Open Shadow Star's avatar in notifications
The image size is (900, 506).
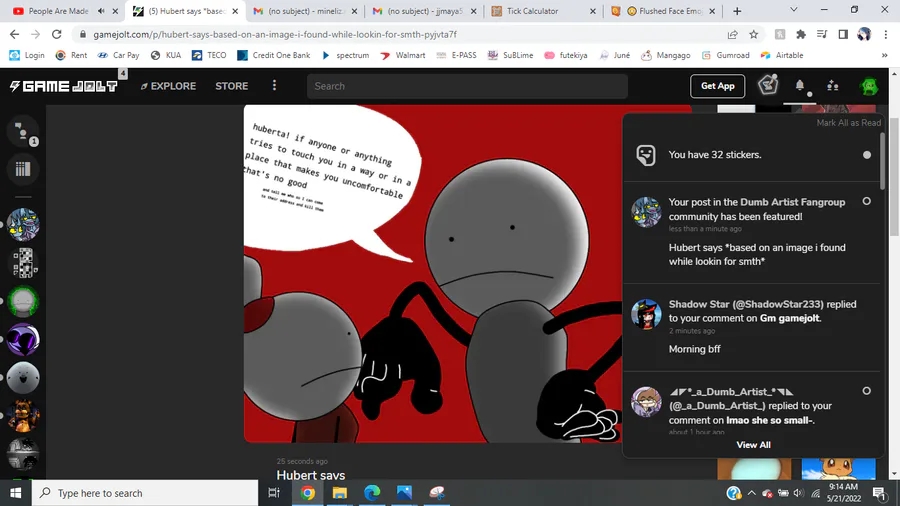[646, 314]
